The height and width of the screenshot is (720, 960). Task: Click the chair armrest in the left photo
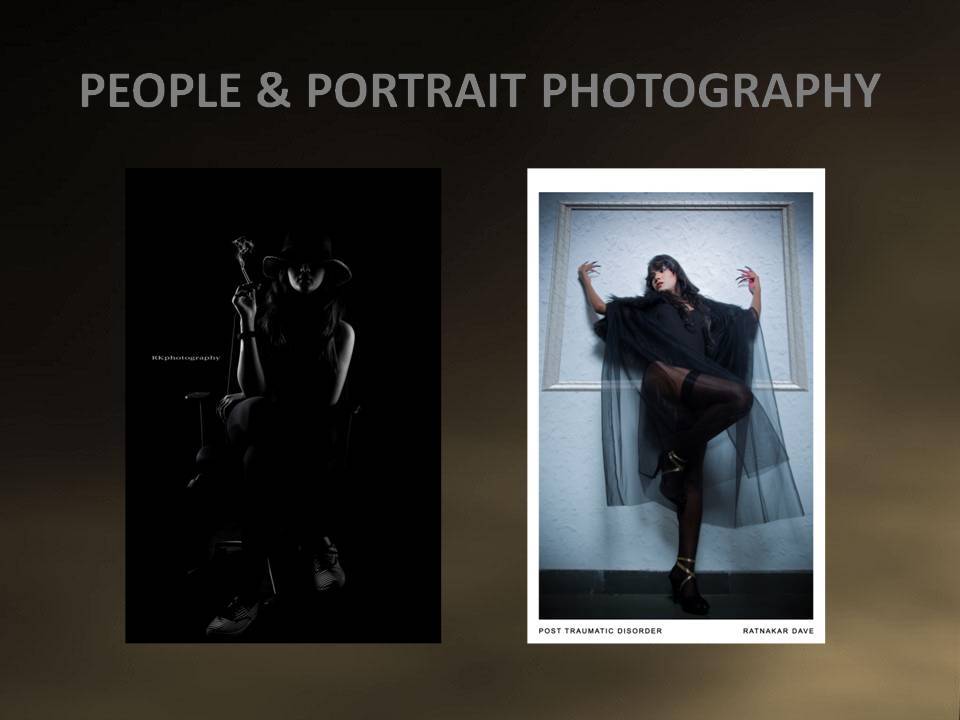tap(198, 399)
